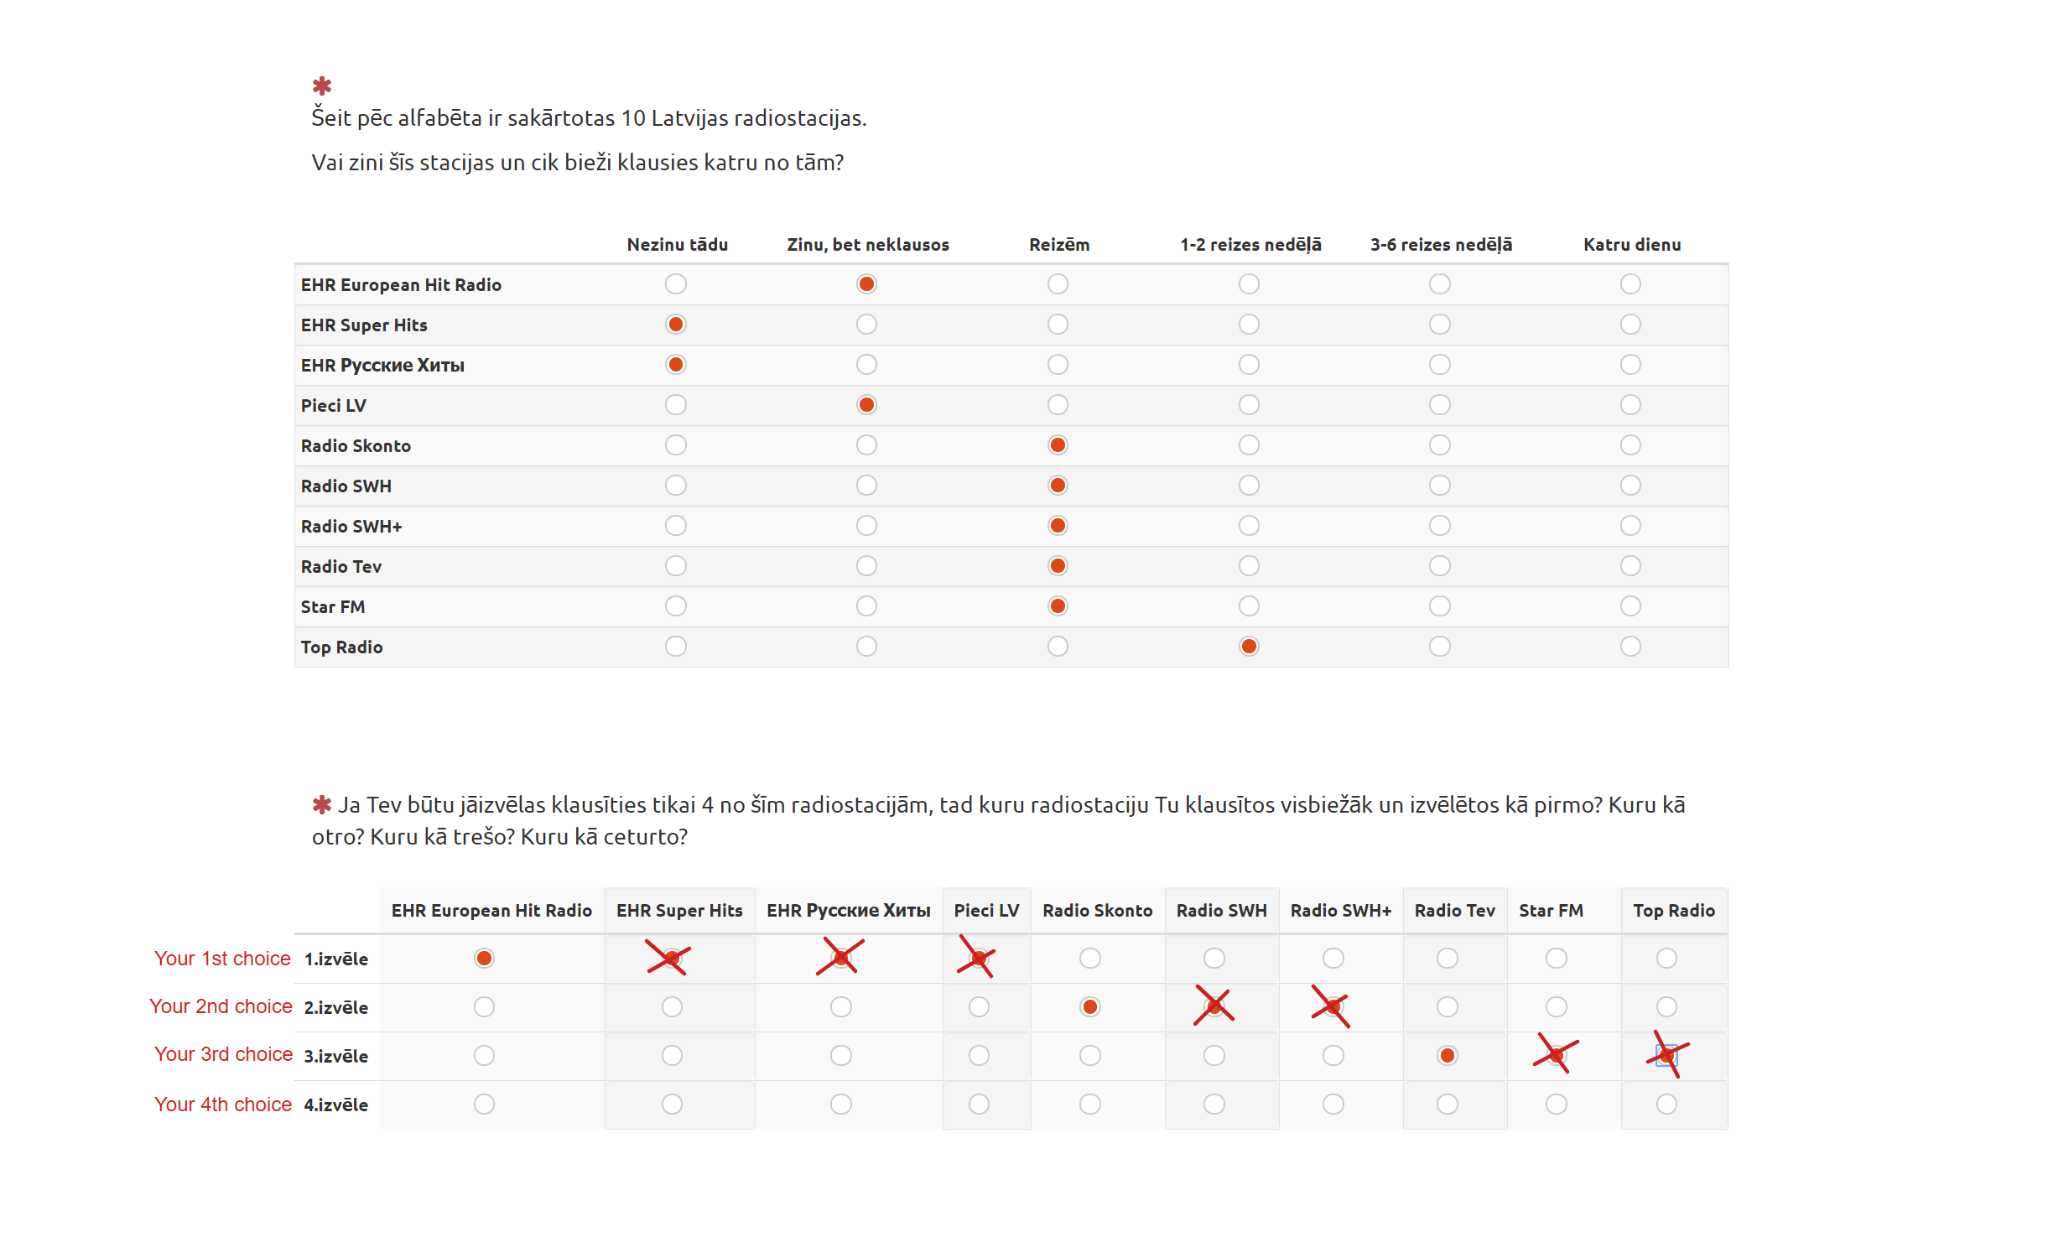Choose 'Zinu, bet neklausos' for EHR Super Hits
This screenshot has height=1245, width=2048.
point(866,324)
